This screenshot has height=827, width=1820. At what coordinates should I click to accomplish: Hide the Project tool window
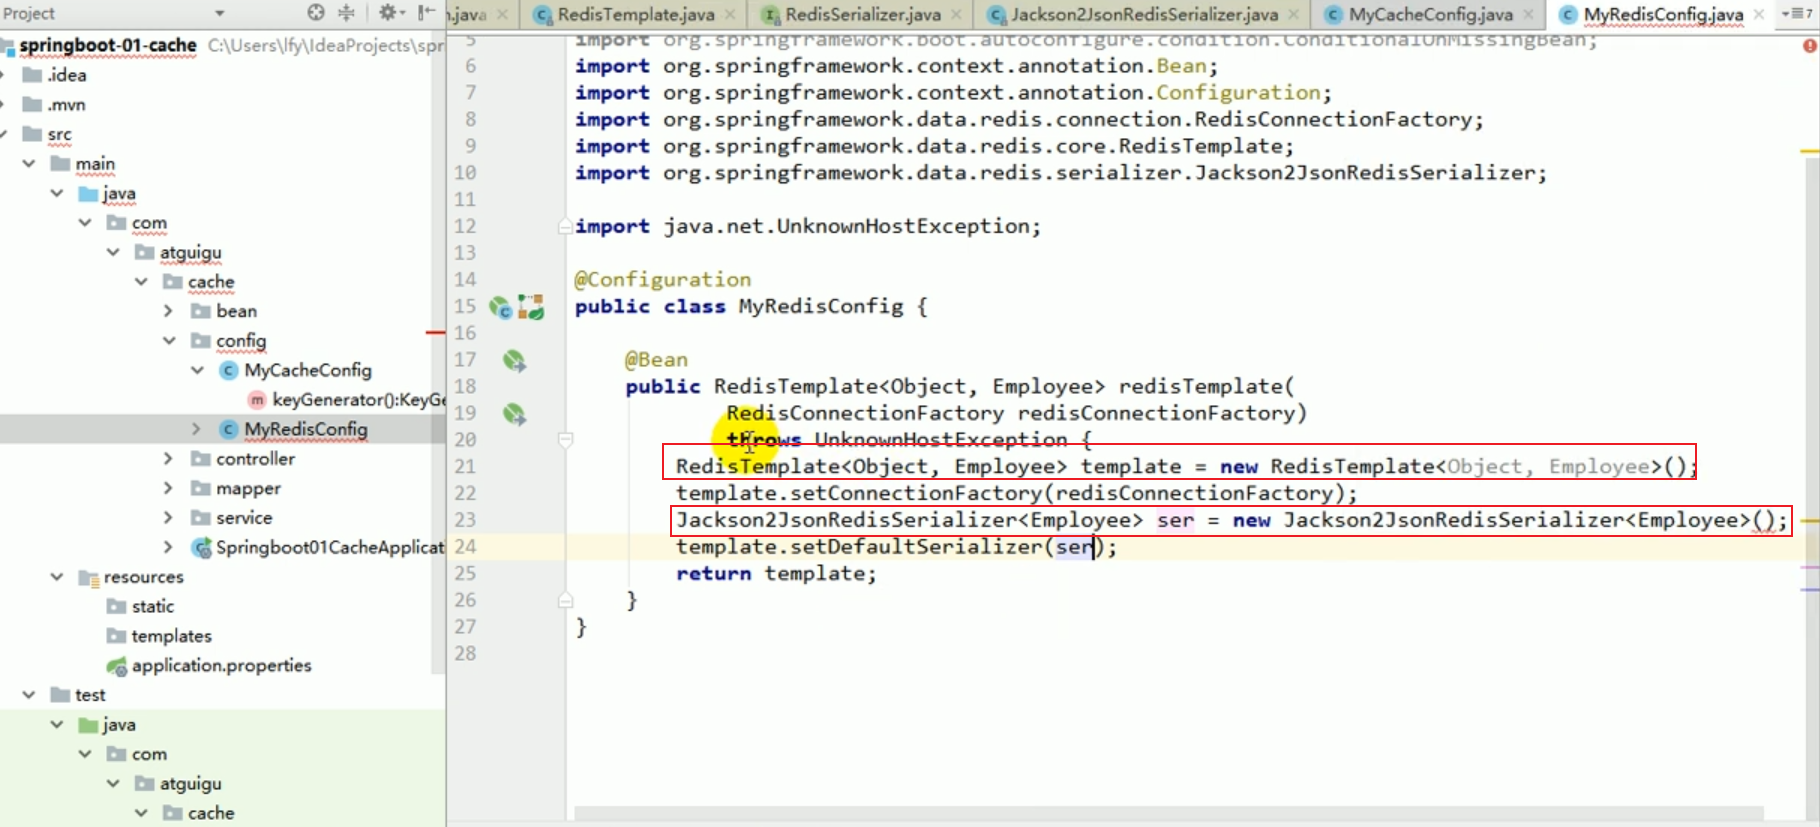pyautogui.click(x=427, y=13)
